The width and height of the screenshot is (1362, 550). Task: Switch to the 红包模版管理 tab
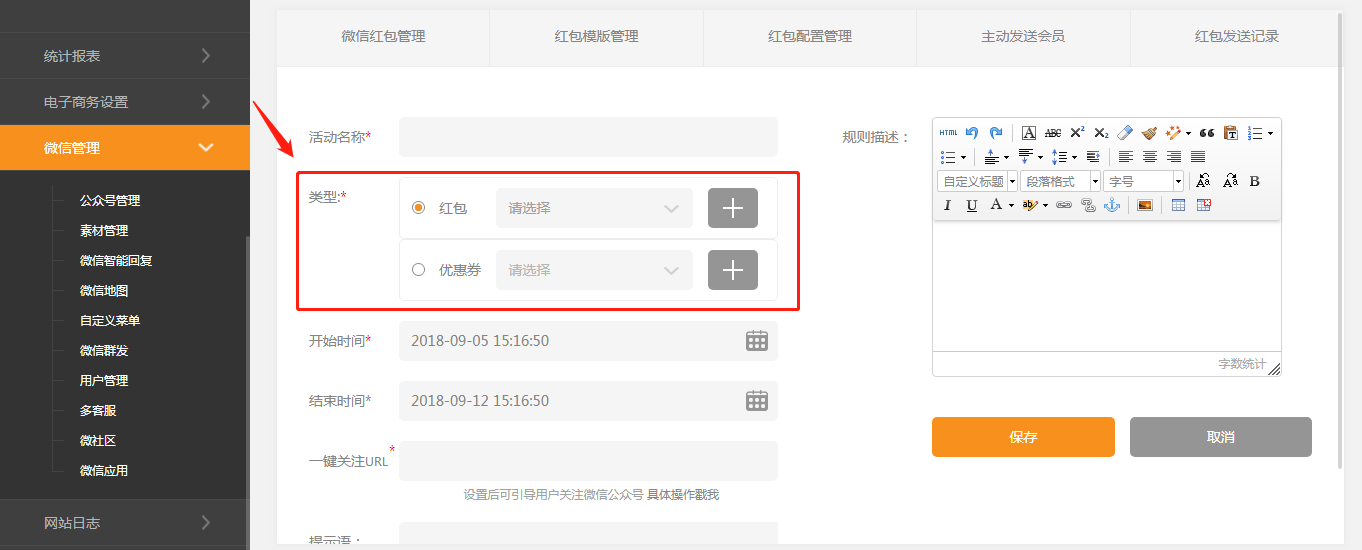[x=596, y=36]
